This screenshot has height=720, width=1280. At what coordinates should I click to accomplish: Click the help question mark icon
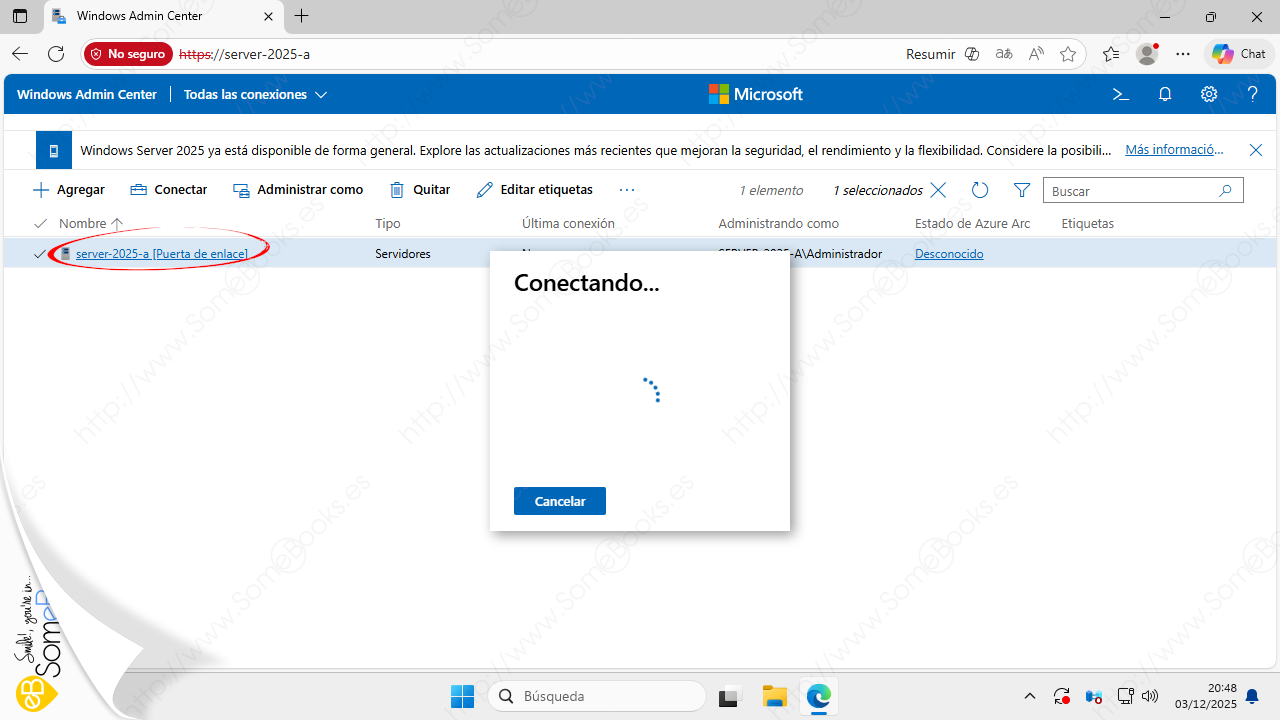1252,94
